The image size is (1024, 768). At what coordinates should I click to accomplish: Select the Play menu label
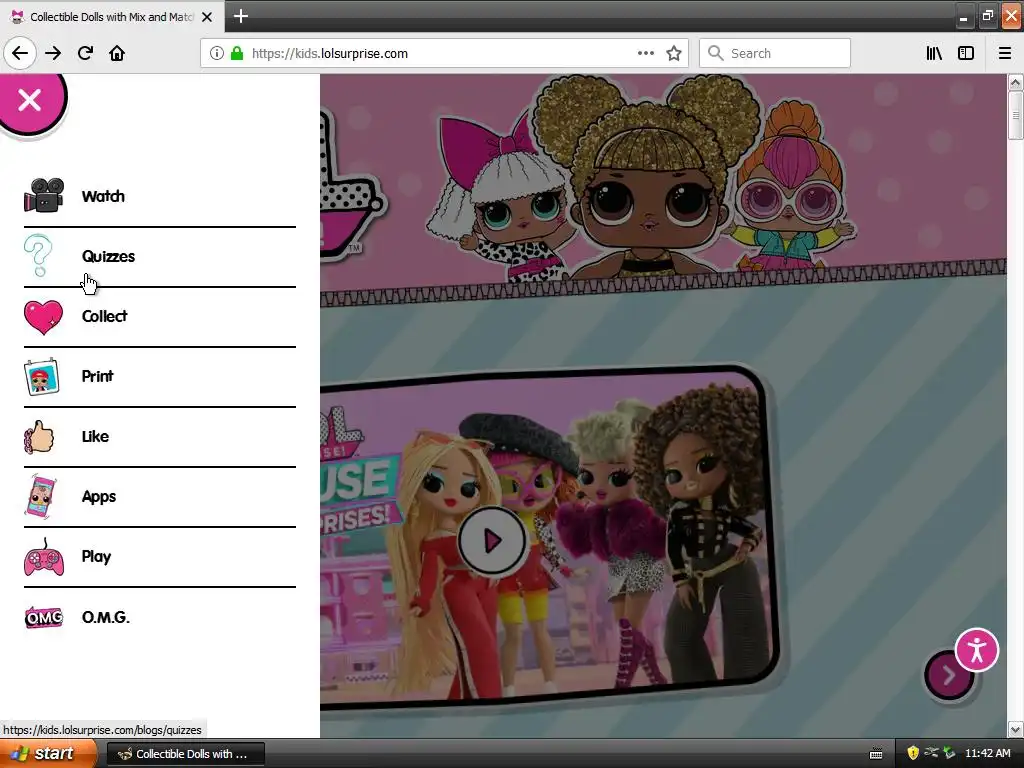pyautogui.click(x=96, y=557)
